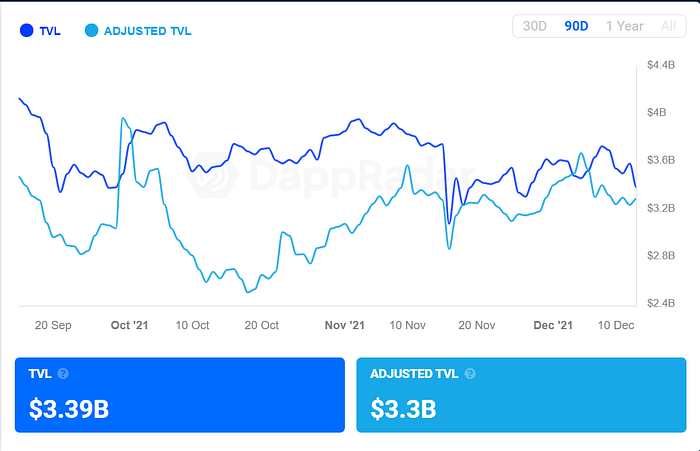700x451 pixels.
Task: Show the 1 Year time range
Action: click(x=625, y=26)
